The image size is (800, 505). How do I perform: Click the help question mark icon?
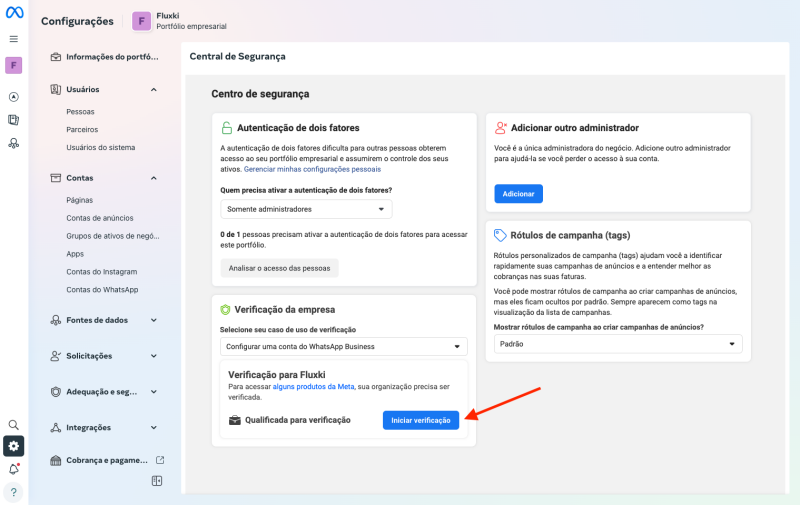click(14, 492)
